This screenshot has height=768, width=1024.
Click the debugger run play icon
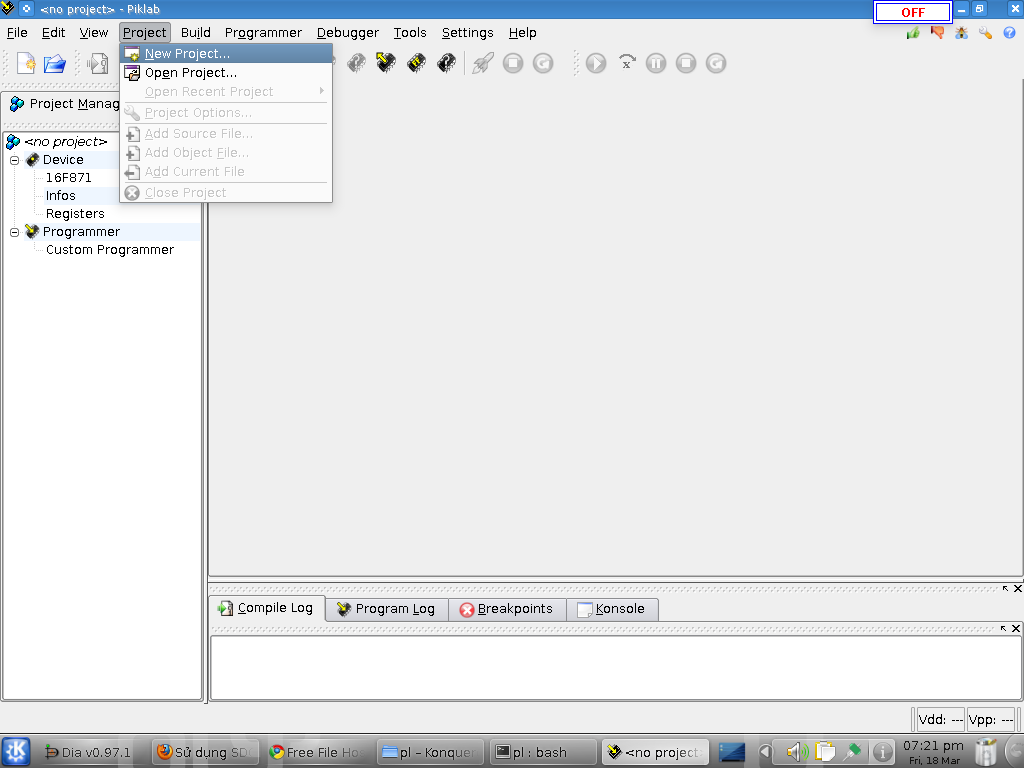(596, 63)
